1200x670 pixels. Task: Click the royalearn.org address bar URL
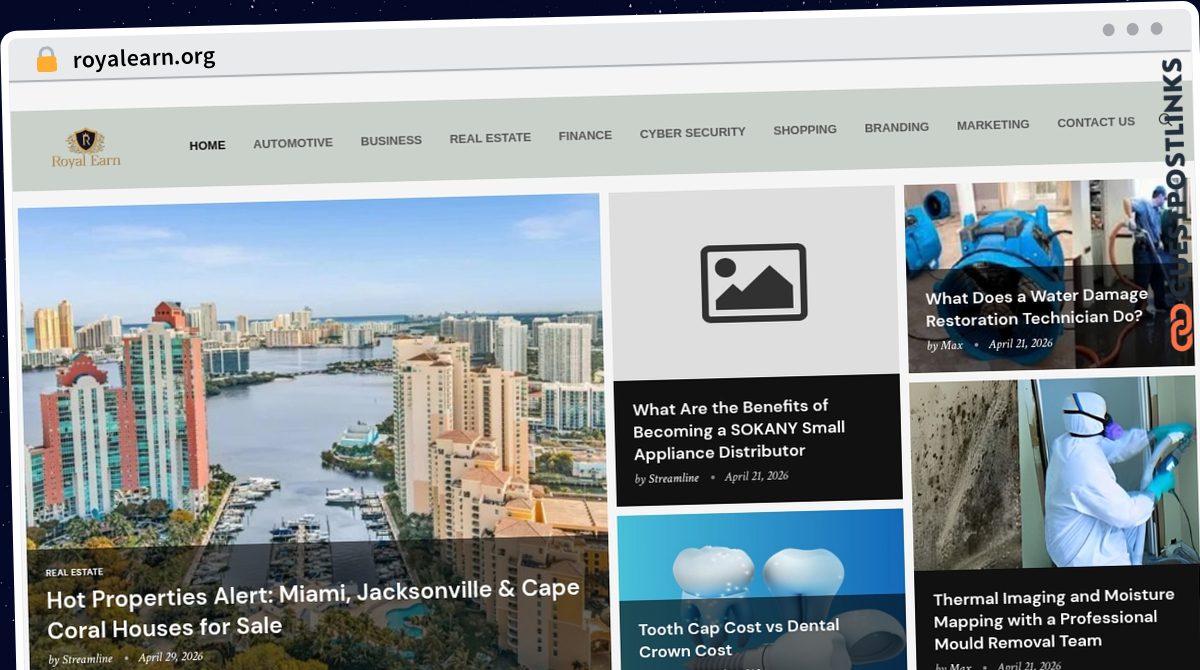coord(144,58)
